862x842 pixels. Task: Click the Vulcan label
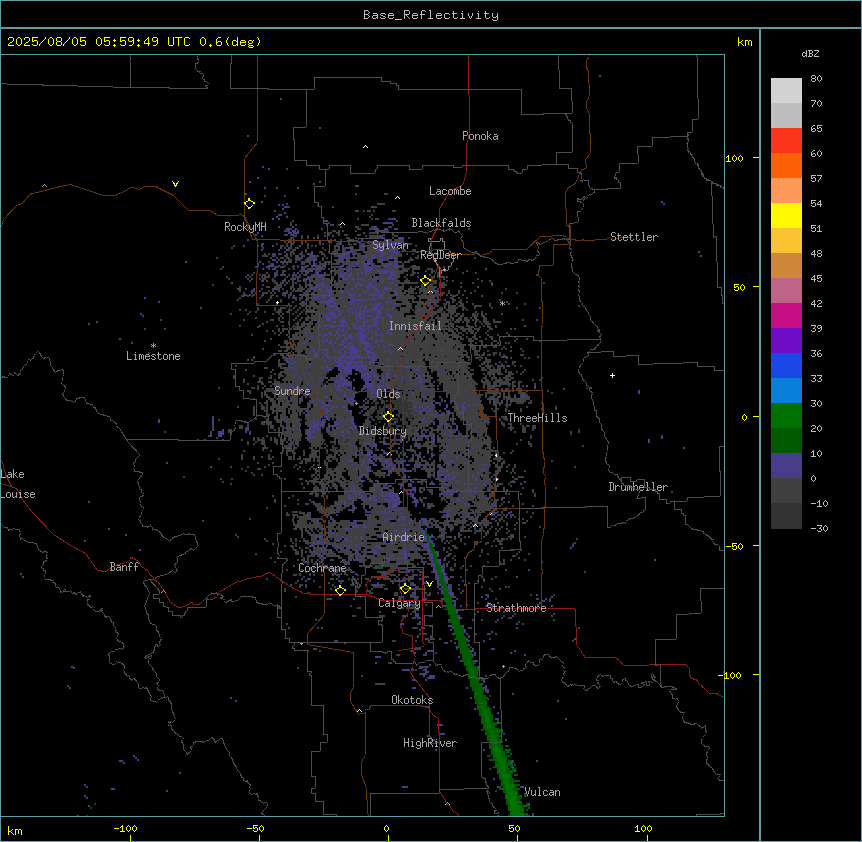coord(542,792)
